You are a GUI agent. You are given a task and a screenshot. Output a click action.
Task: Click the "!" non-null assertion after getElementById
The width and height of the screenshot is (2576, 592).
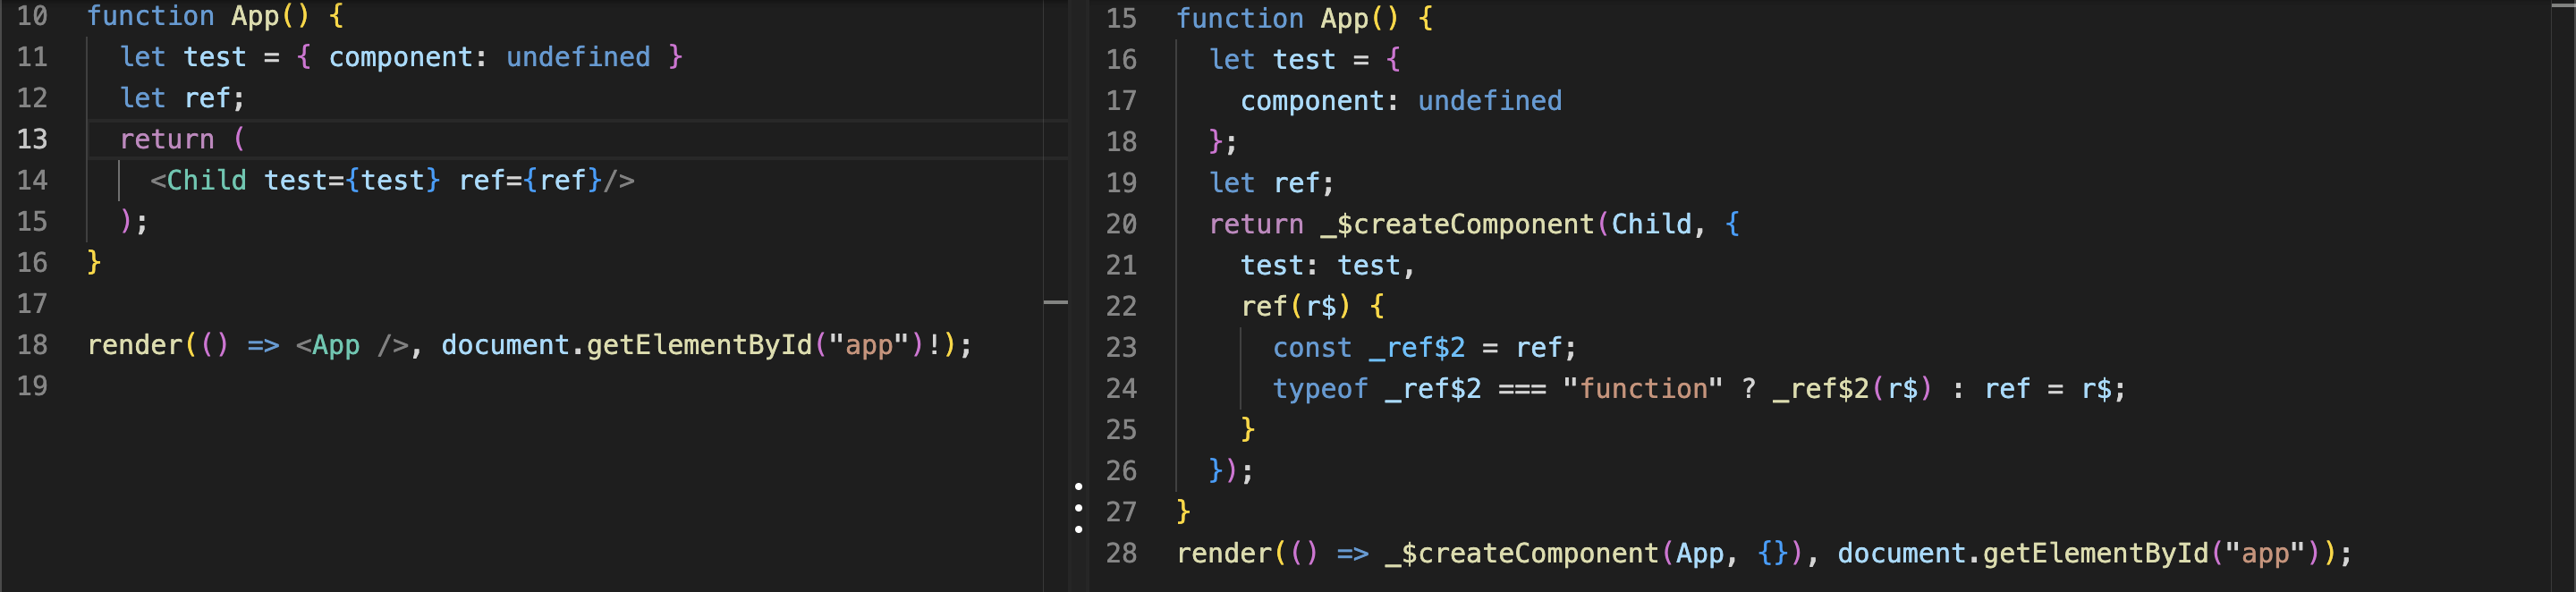pyautogui.click(x=934, y=345)
